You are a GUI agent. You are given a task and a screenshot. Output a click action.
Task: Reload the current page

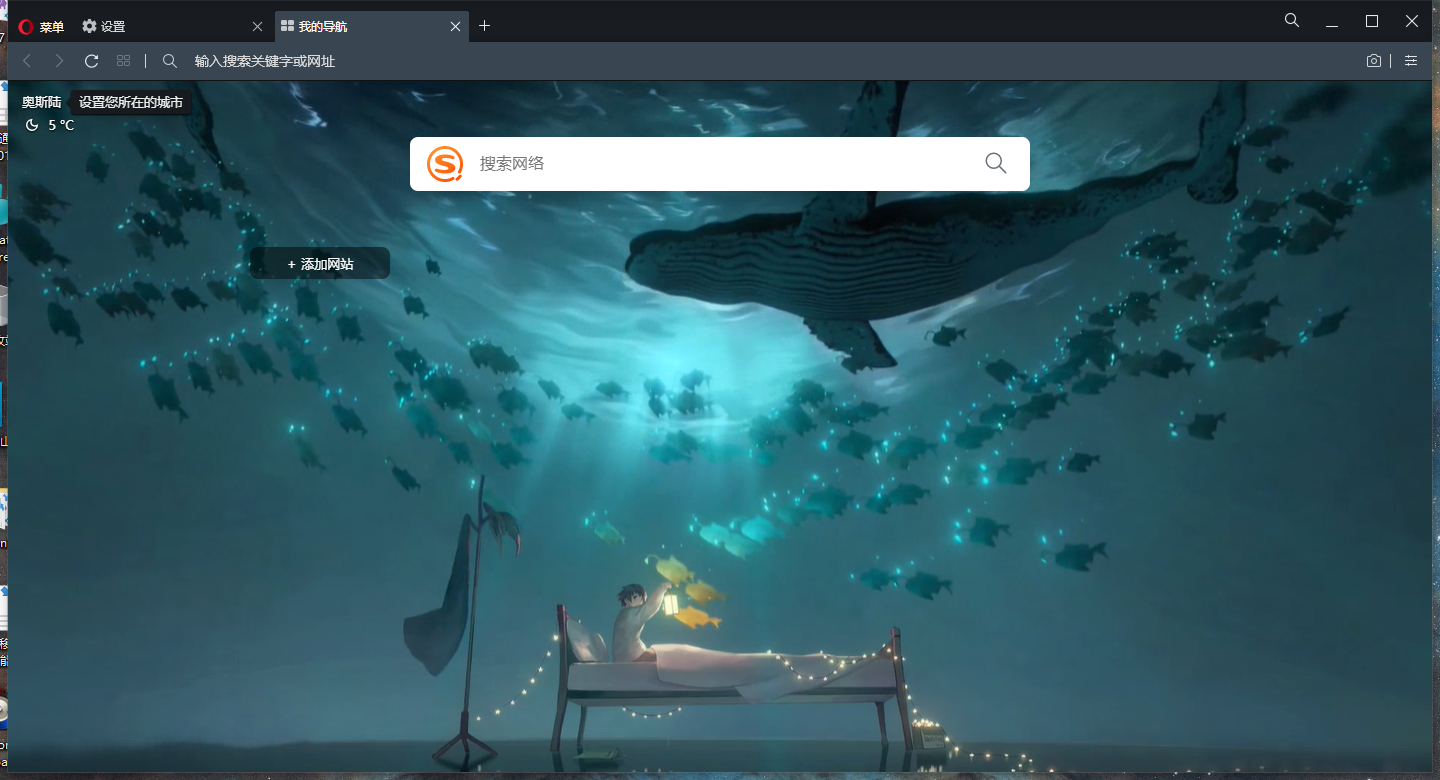[x=91, y=61]
